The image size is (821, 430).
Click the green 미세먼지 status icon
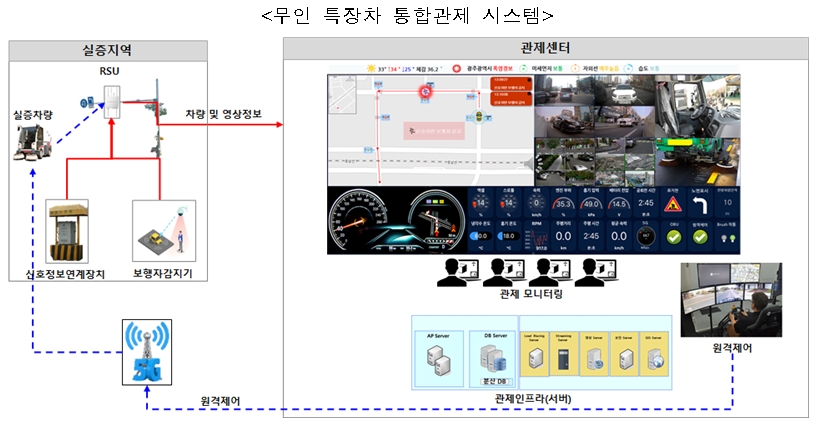pos(523,69)
